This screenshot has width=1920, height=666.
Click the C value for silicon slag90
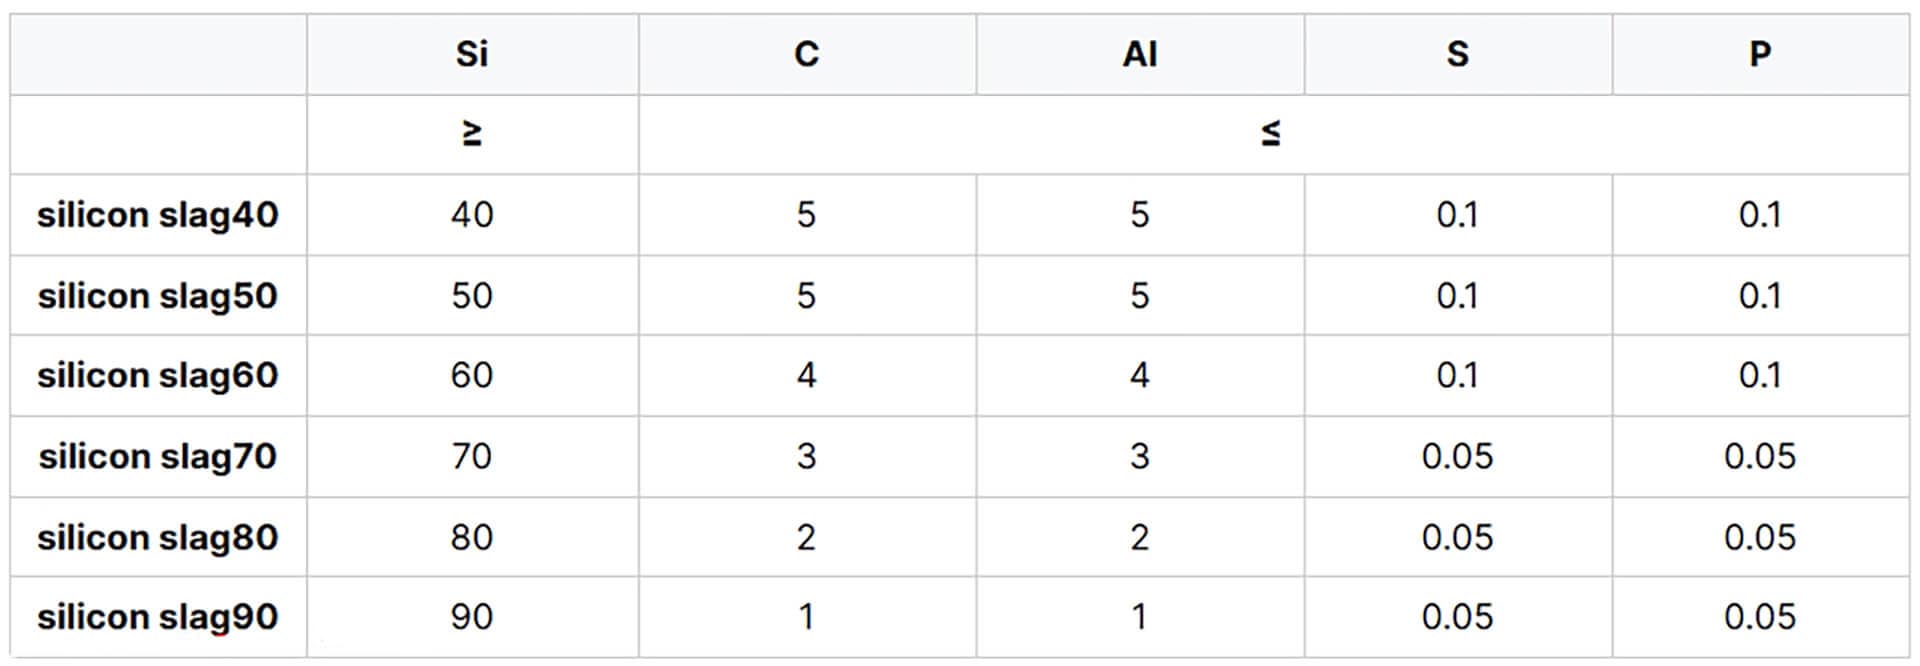click(806, 617)
